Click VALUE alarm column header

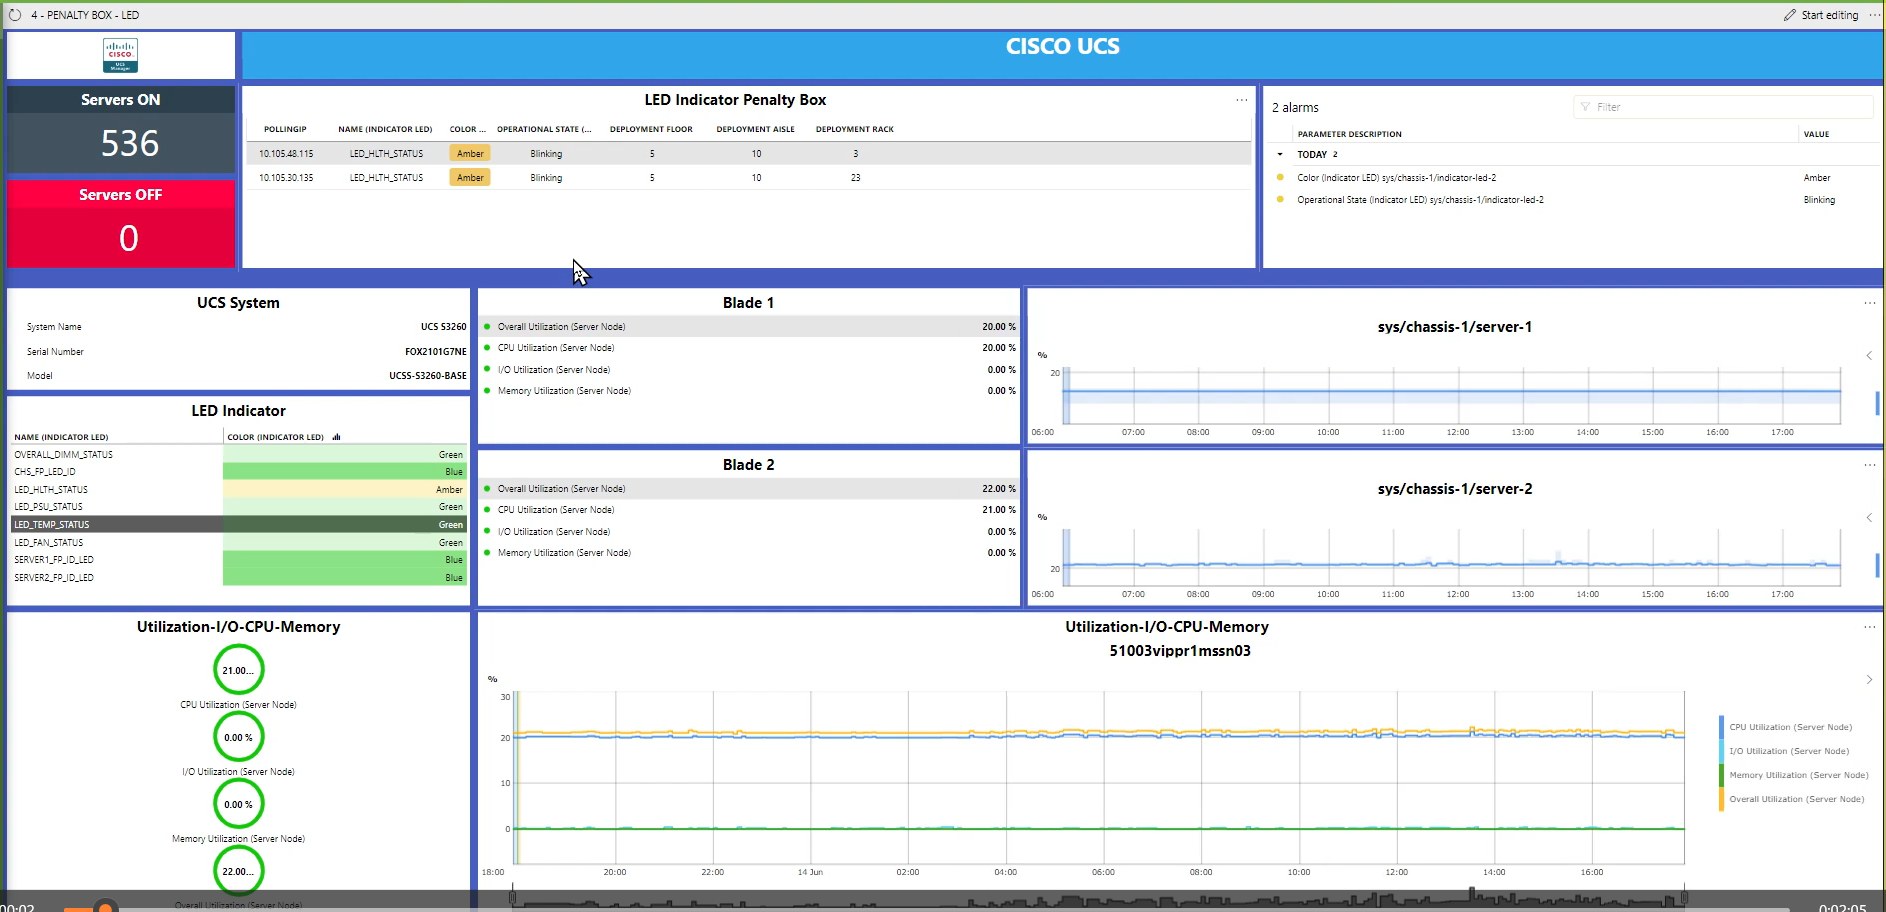click(1816, 134)
